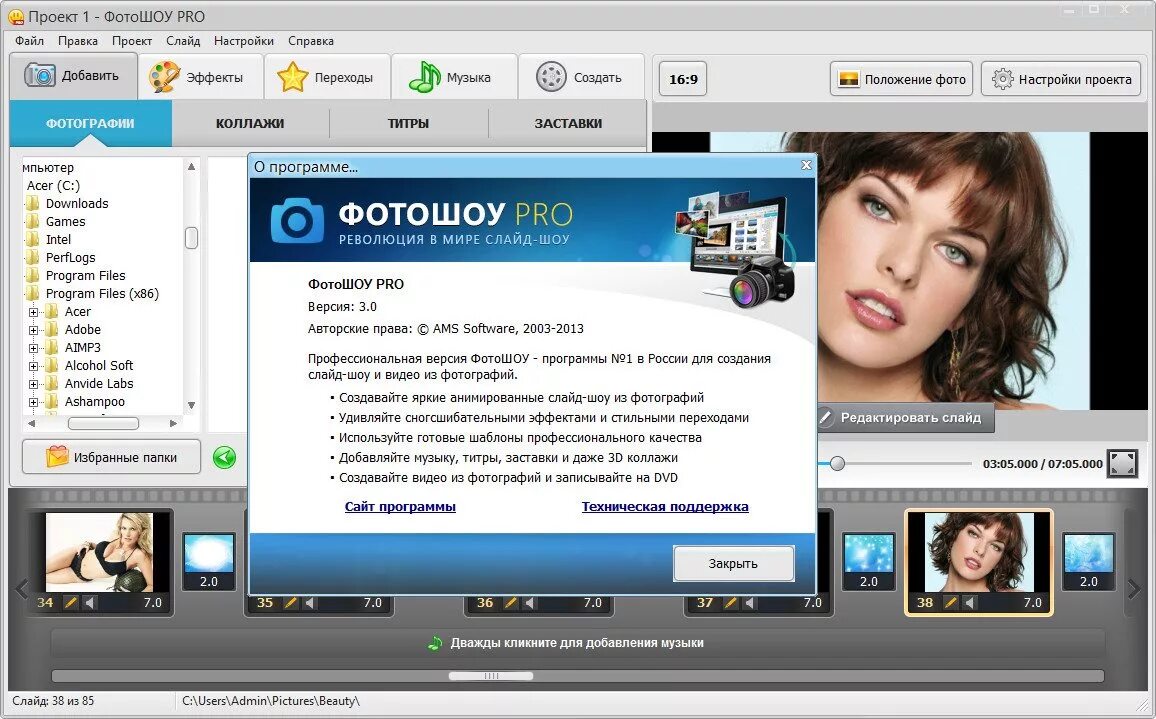This screenshot has height=719, width=1156.
Task: Click the edit pencil icon on slide 38
Action: [x=950, y=602]
